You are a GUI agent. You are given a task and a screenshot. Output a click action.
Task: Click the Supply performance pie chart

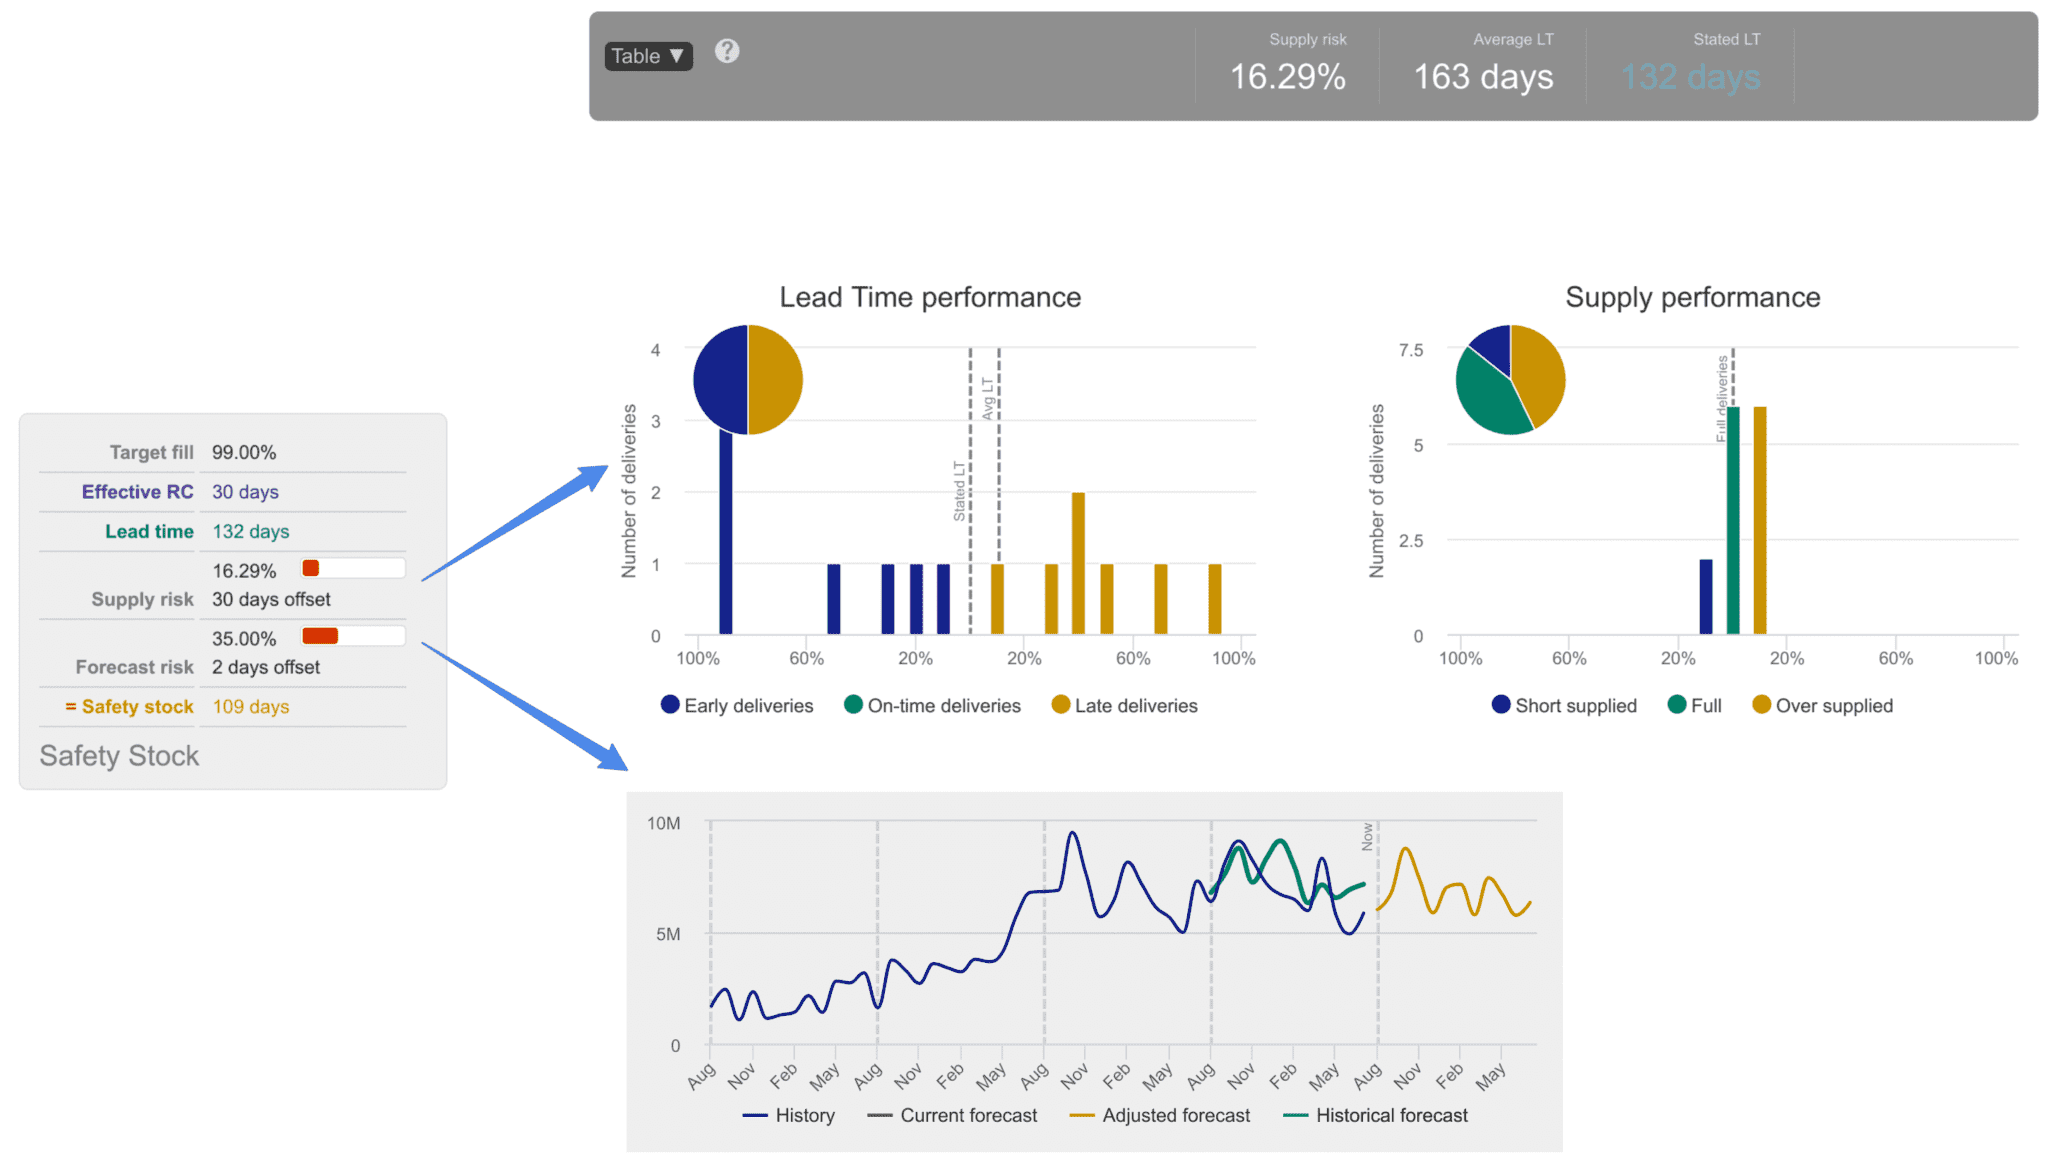pyautogui.click(x=1510, y=380)
